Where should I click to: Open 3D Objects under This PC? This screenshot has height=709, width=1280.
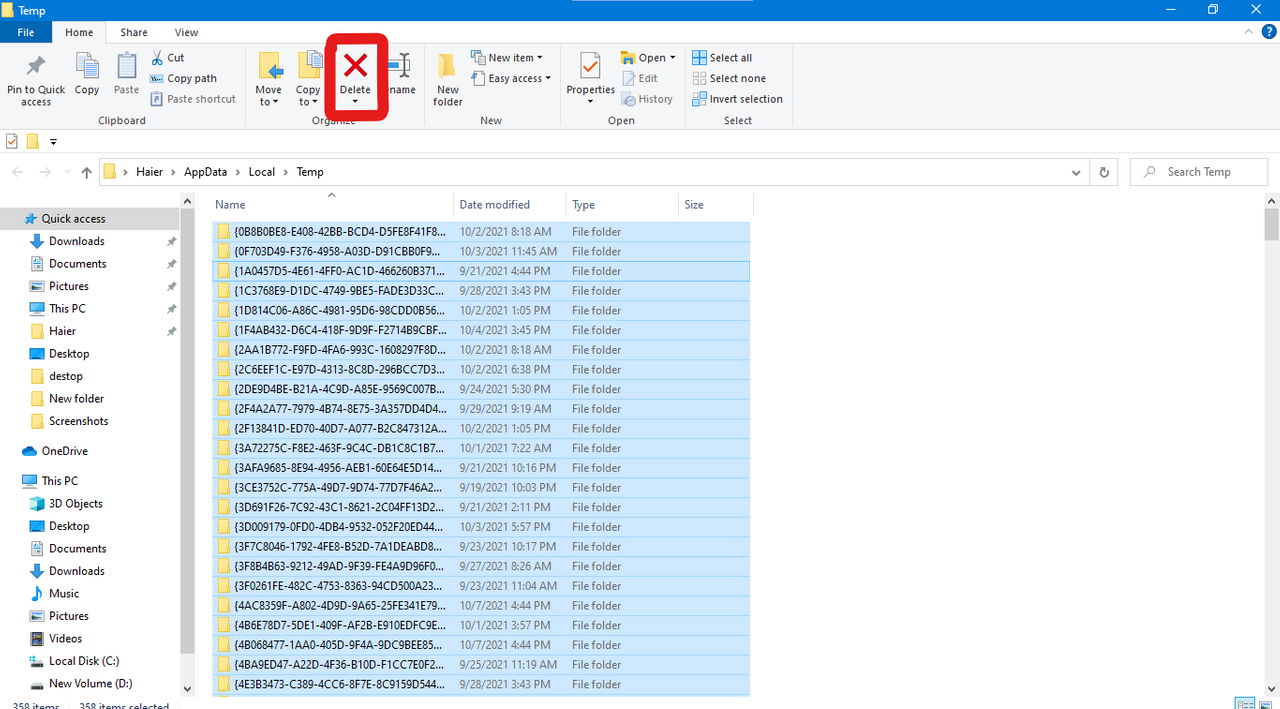point(76,503)
